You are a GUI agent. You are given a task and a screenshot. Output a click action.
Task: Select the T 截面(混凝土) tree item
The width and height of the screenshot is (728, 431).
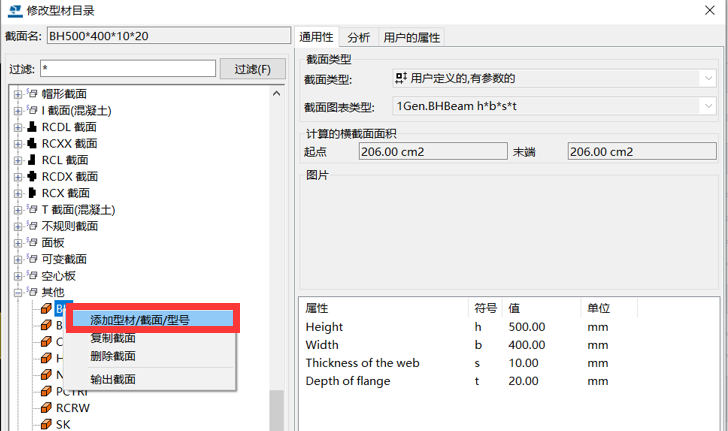(x=78, y=209)
